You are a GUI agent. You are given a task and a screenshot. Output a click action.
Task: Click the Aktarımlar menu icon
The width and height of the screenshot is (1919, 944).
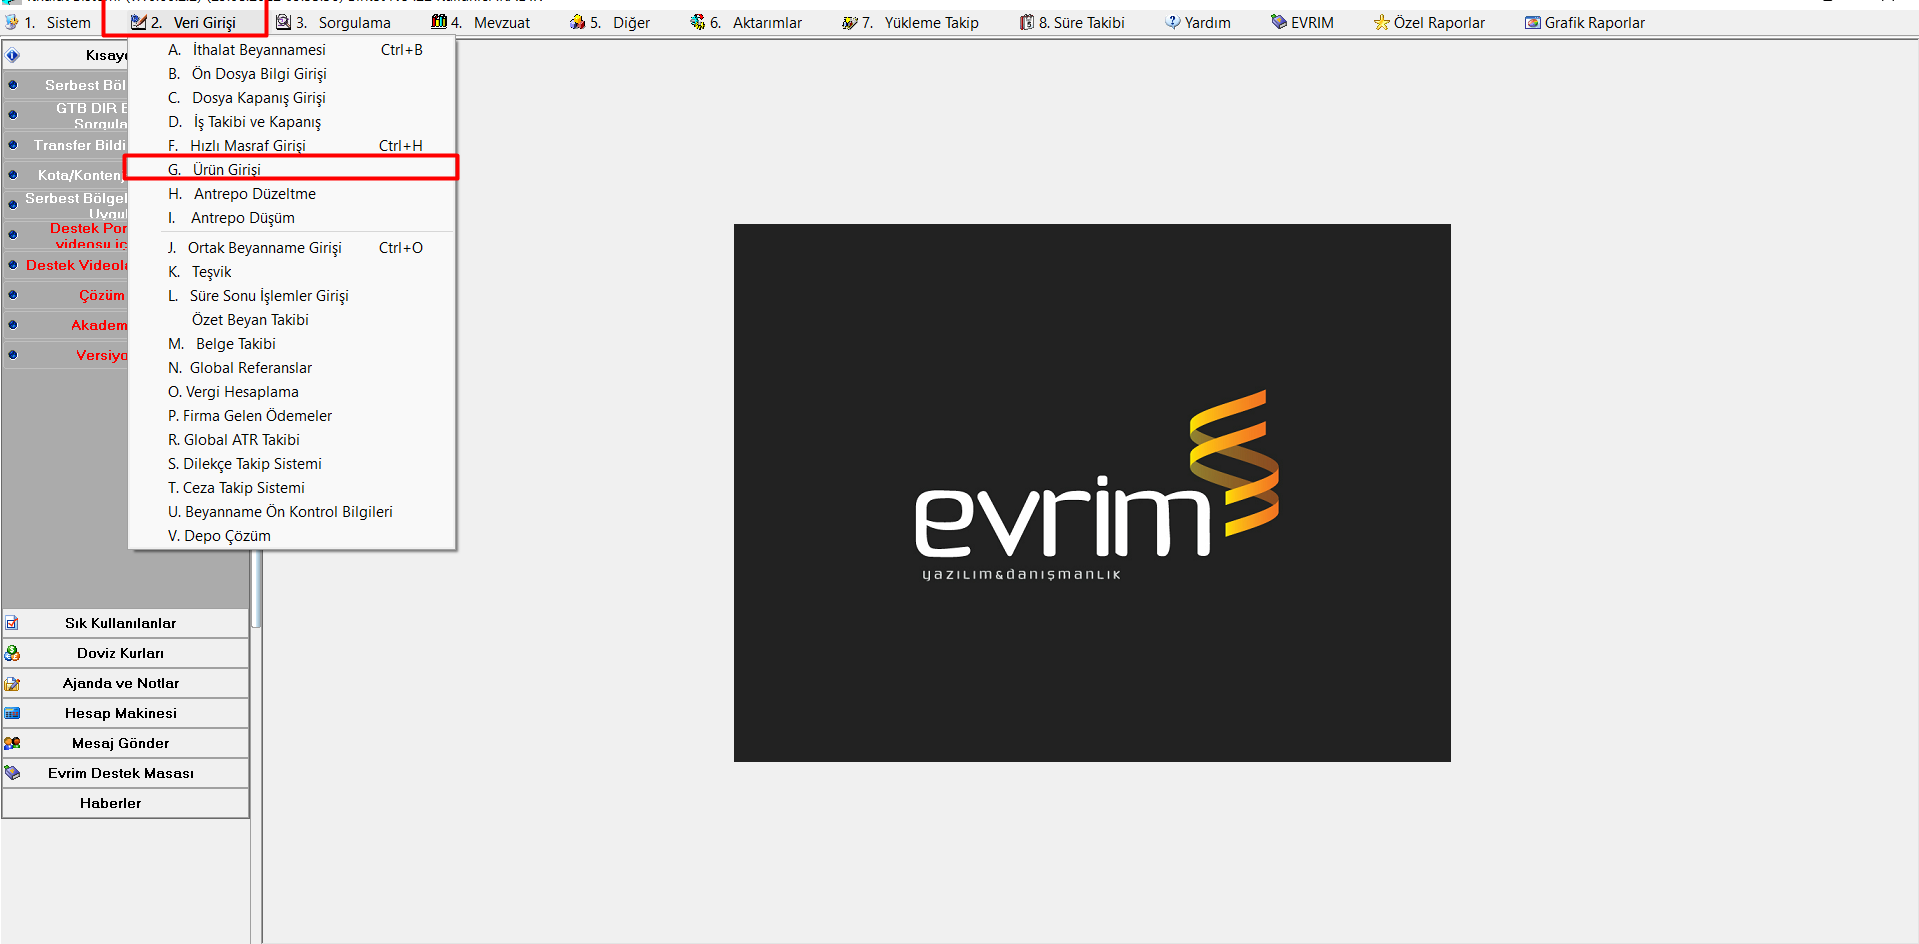click(698, 22)
